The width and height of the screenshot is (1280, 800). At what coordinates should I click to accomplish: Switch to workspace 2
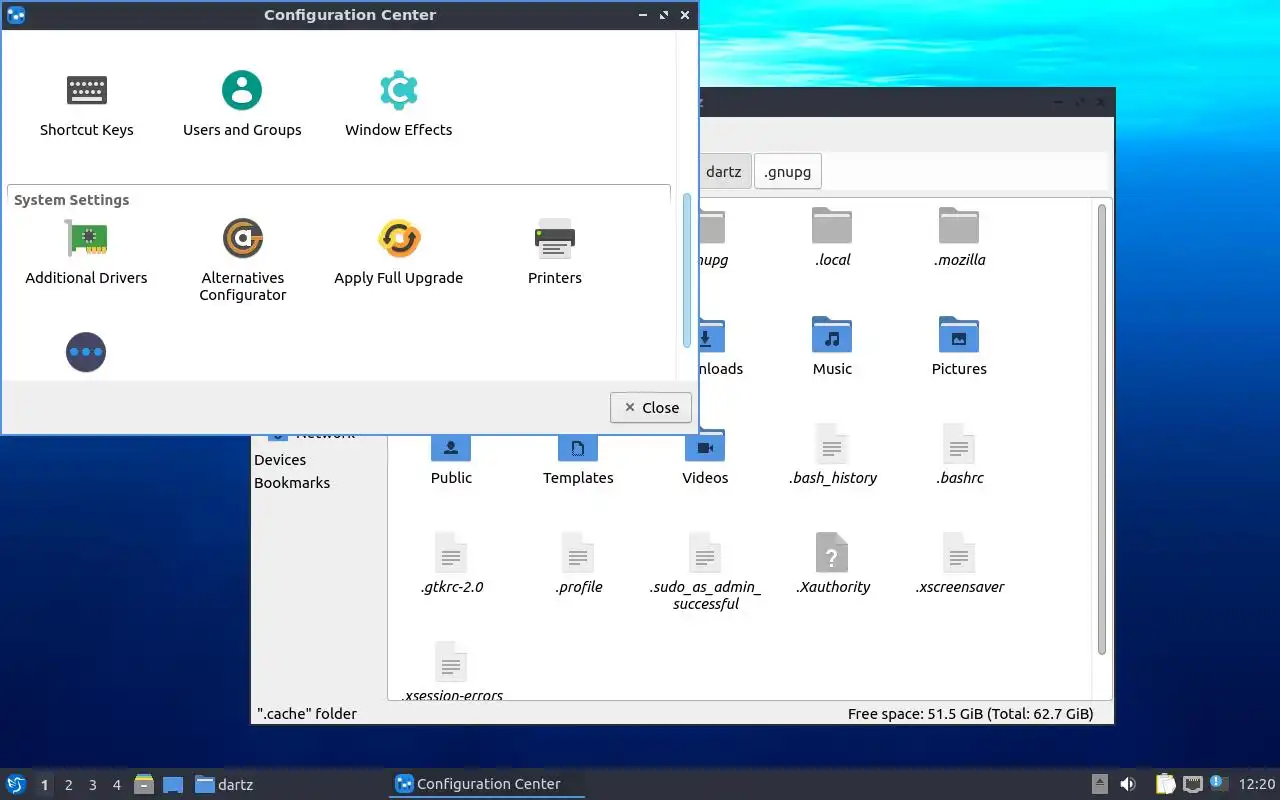(68, 785)
